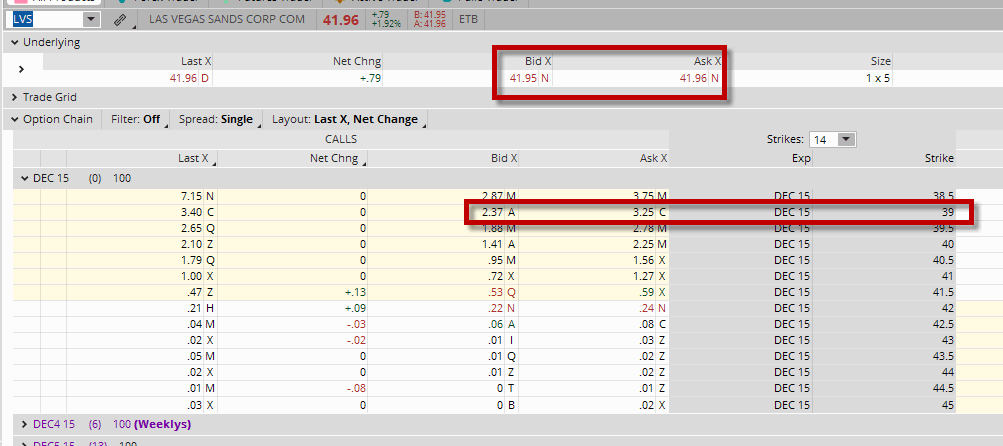Select the LVS symbol input field
The width and height of the screenshot is (1003, 446).
coord(47,19)
